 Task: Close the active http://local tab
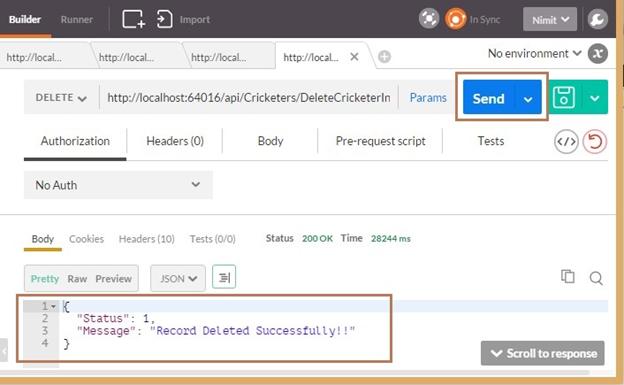click(x=354, y=57)
